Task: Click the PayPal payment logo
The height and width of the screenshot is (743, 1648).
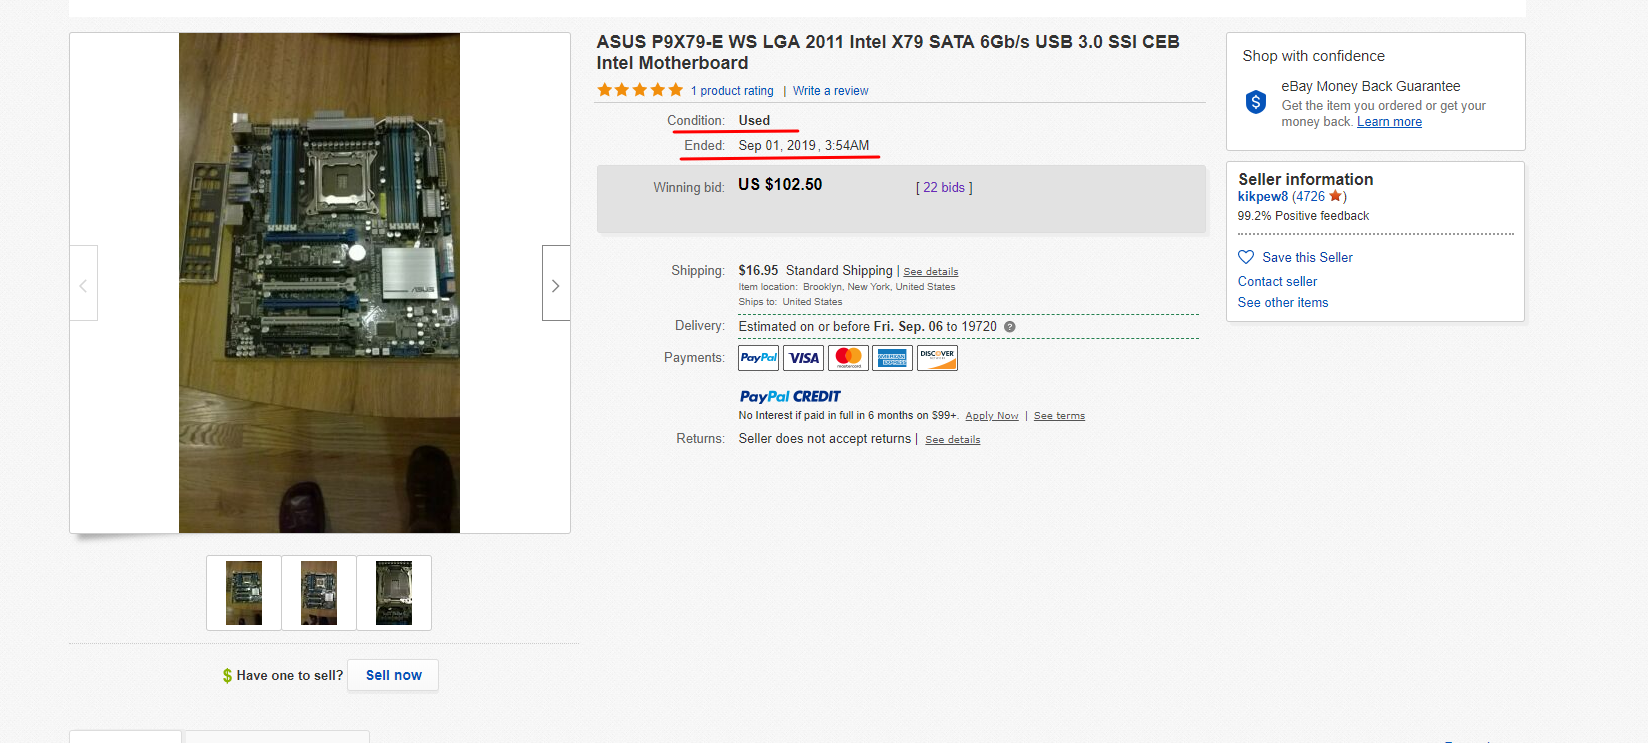Action: [x=758, y=358]
